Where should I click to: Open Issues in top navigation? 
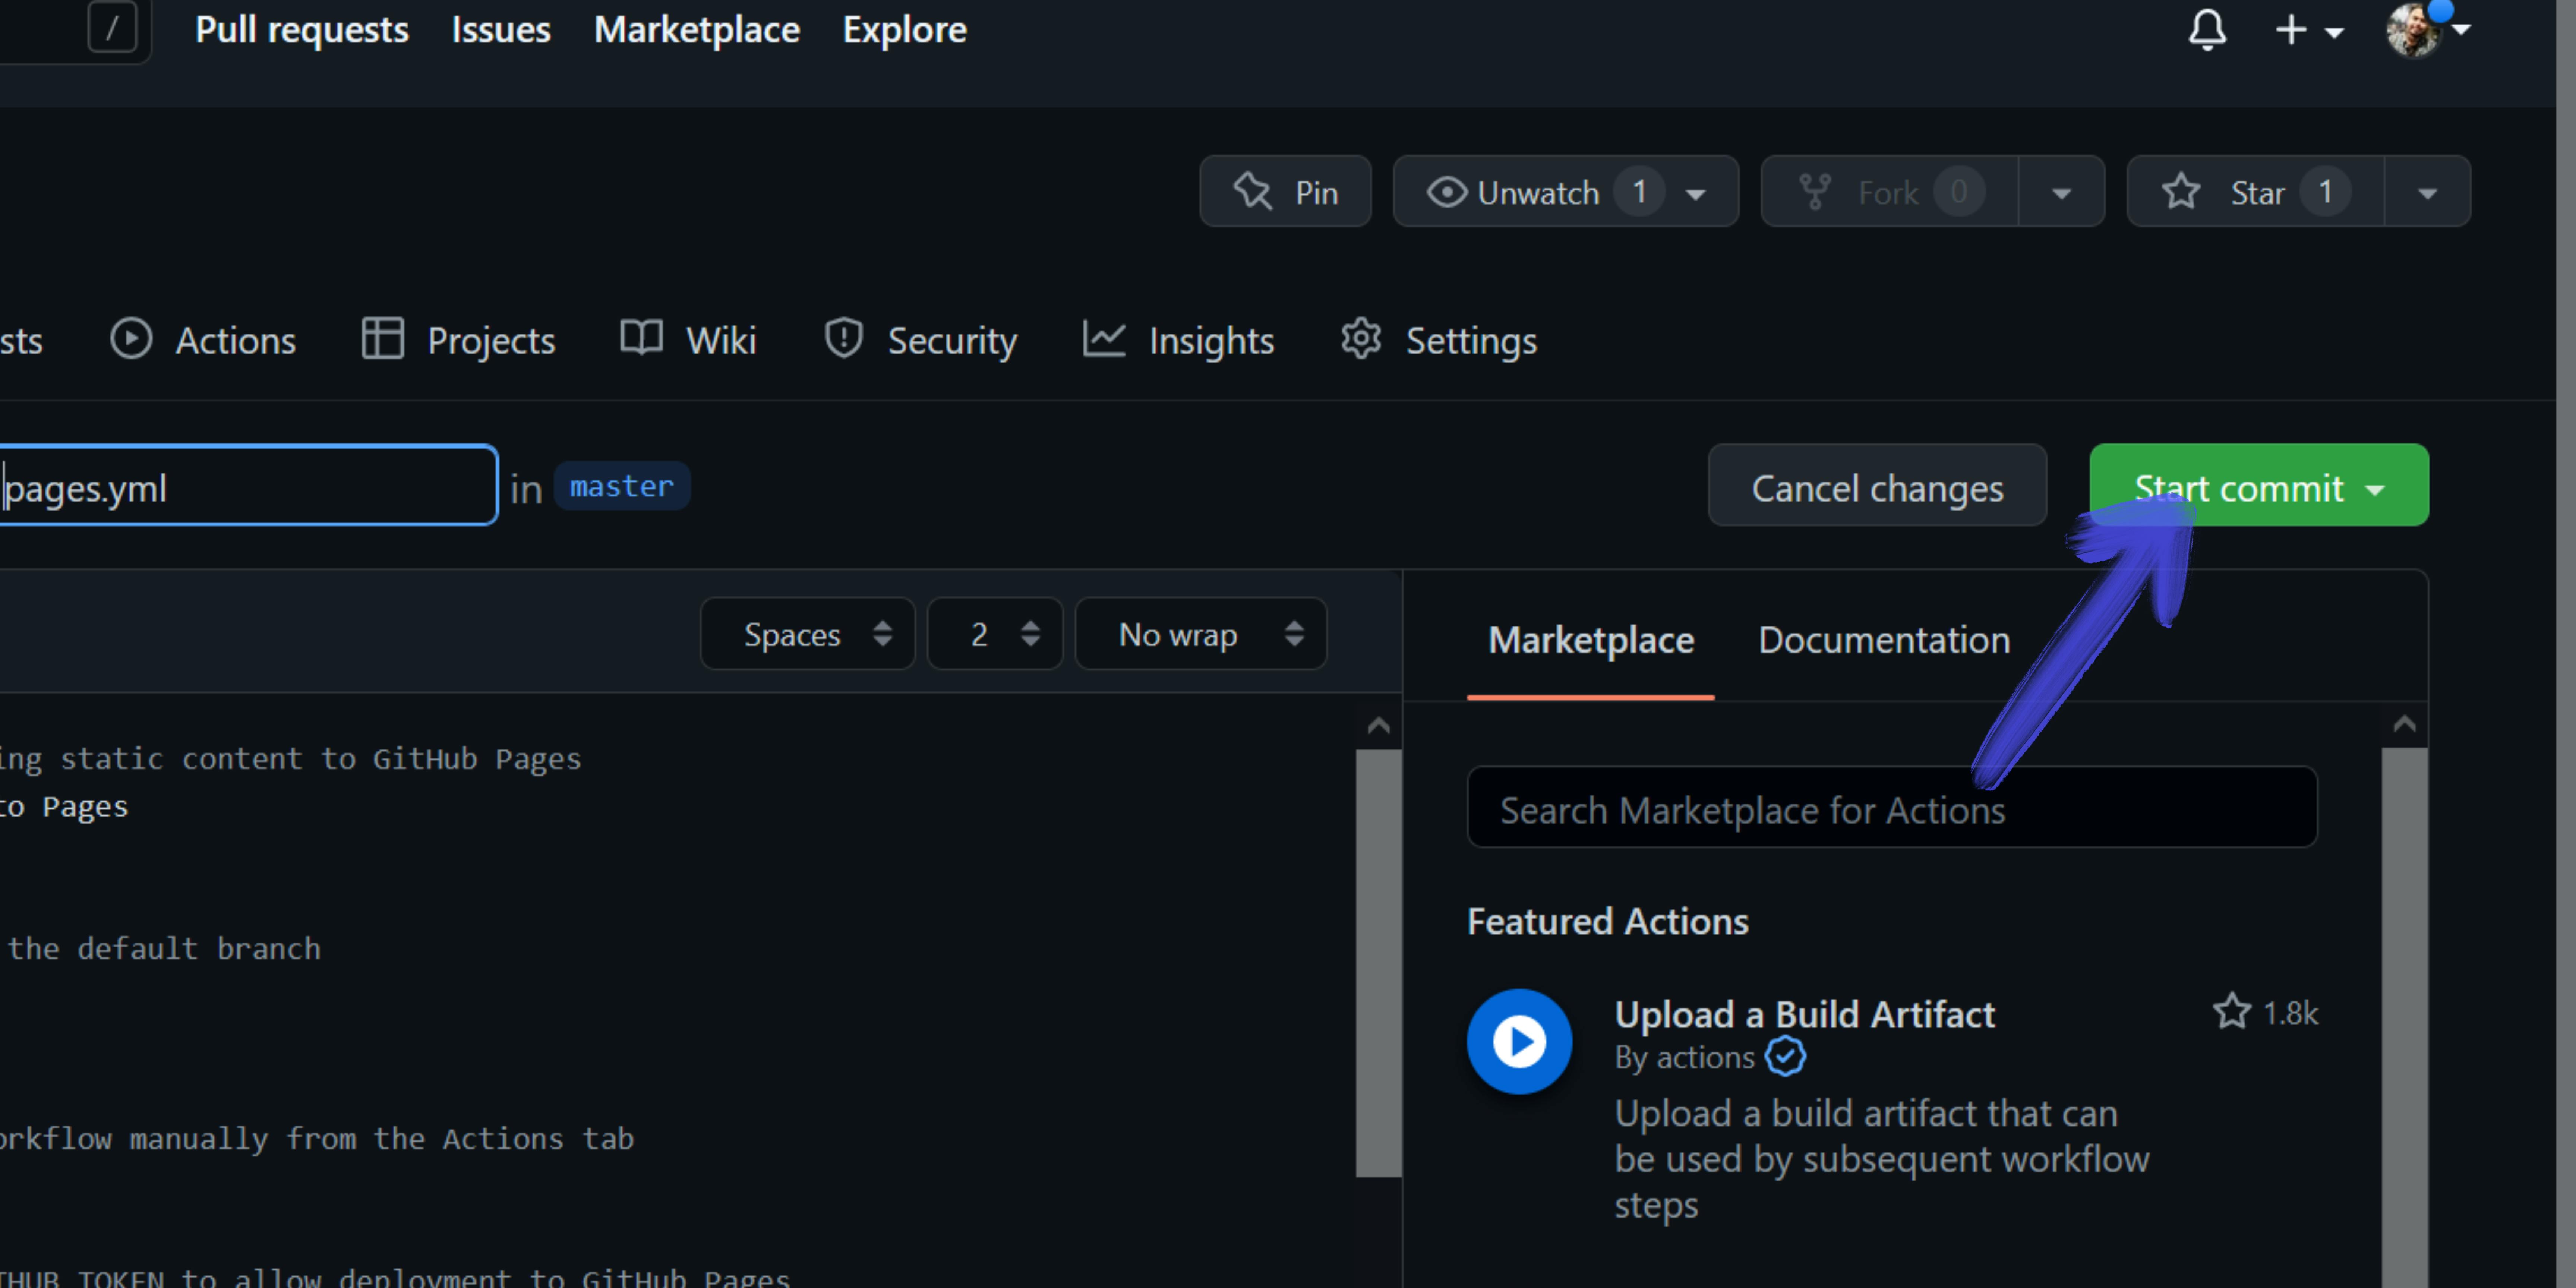(x=501, y=30)
